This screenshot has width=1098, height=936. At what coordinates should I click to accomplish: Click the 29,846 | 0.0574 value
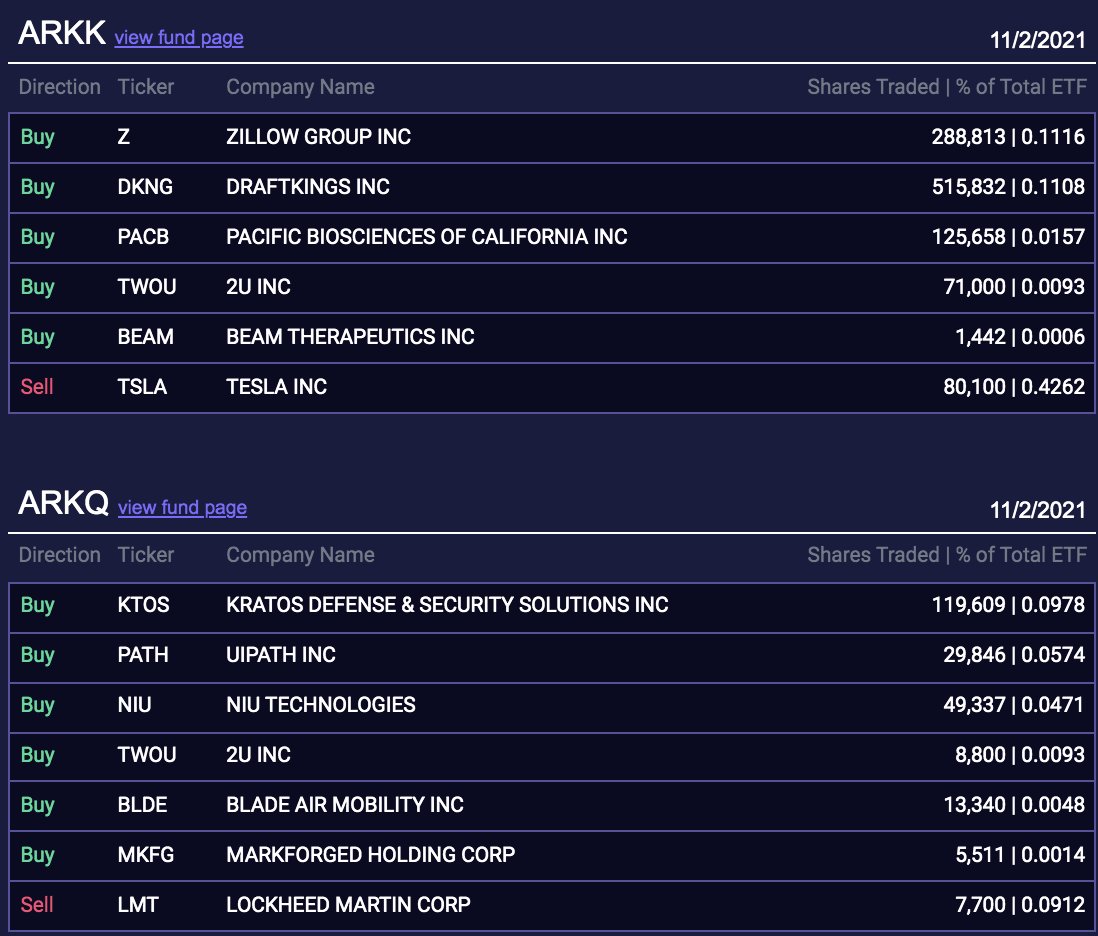(1014, 655)
